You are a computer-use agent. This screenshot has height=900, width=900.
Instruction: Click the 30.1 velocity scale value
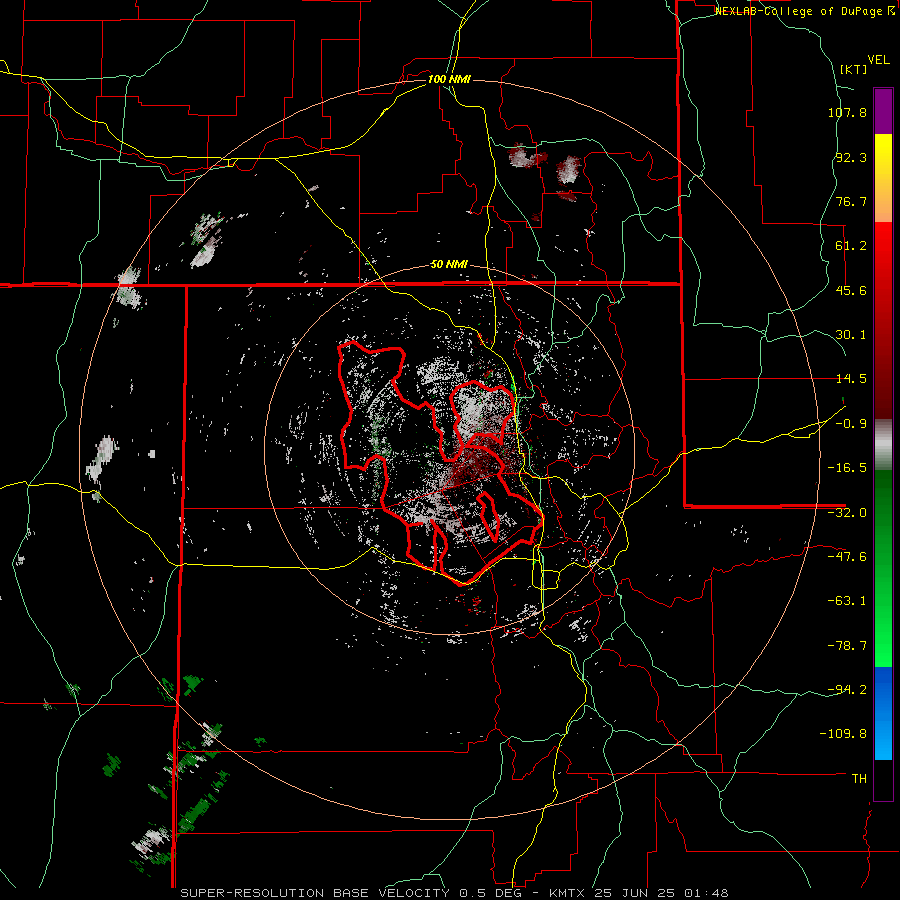click(x=851, y=335)
